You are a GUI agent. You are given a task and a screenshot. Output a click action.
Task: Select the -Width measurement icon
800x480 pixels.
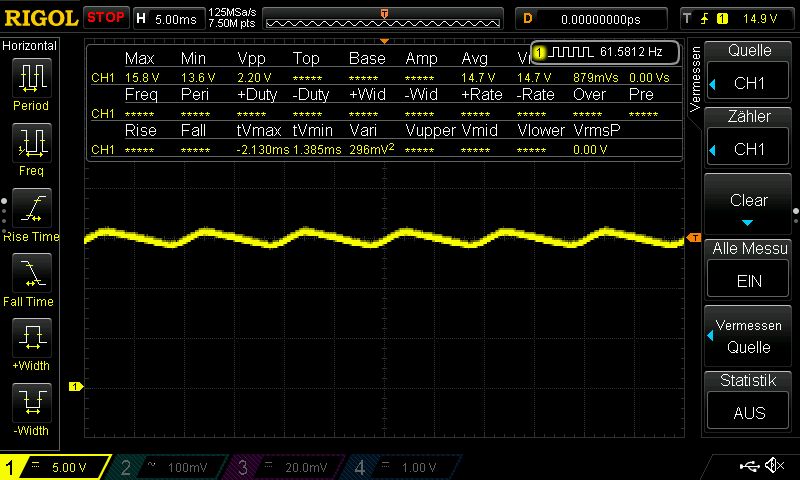[x=31, y=402]
